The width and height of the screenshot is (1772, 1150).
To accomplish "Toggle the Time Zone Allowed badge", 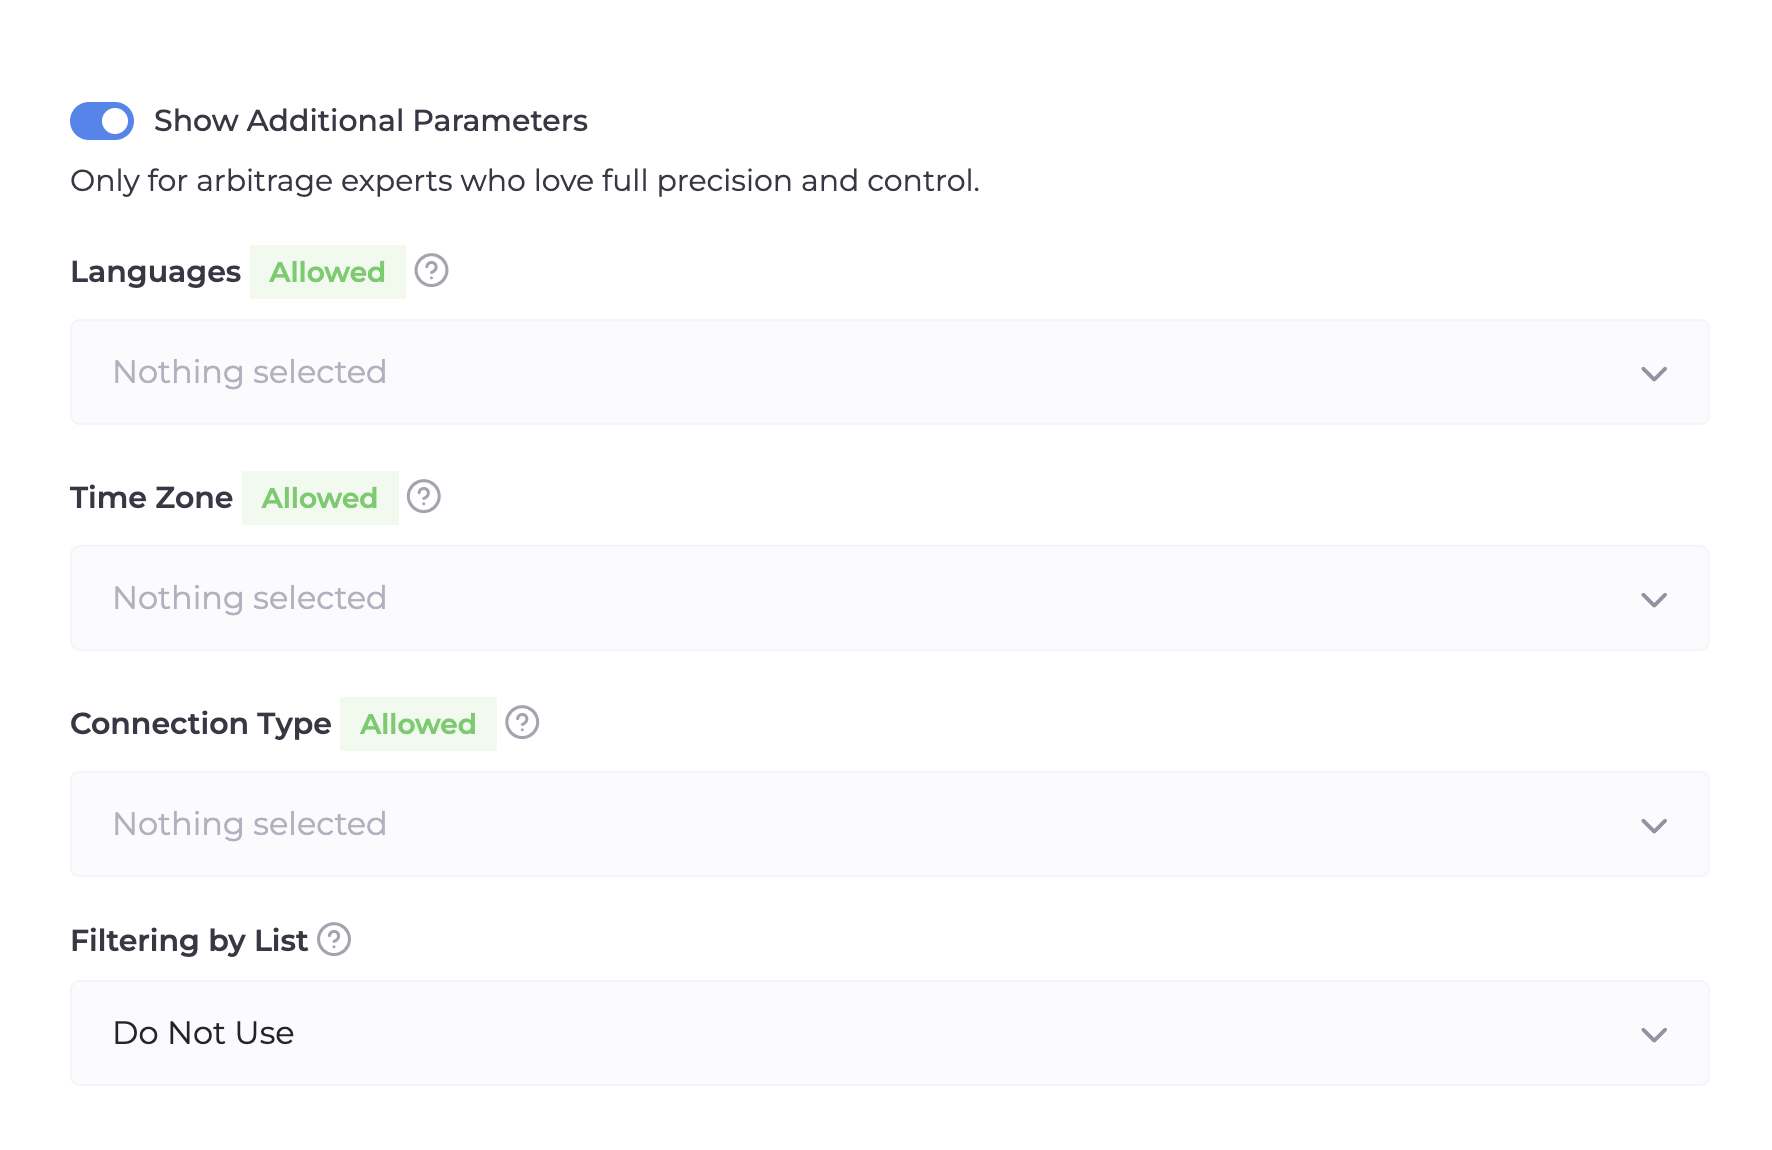I will (320, 498).
